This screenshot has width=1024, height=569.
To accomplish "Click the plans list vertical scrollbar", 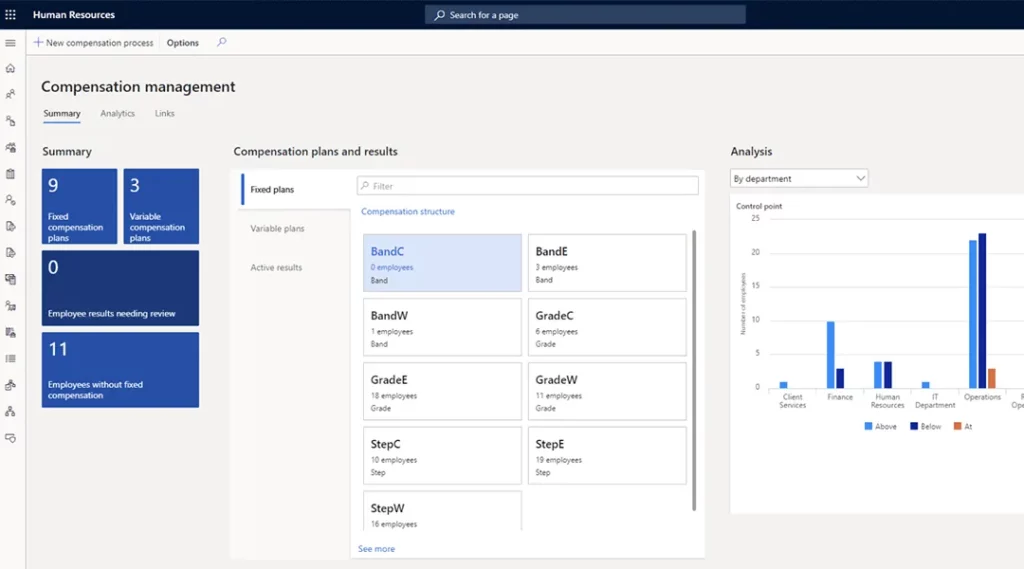I will (x=694, y=370).
